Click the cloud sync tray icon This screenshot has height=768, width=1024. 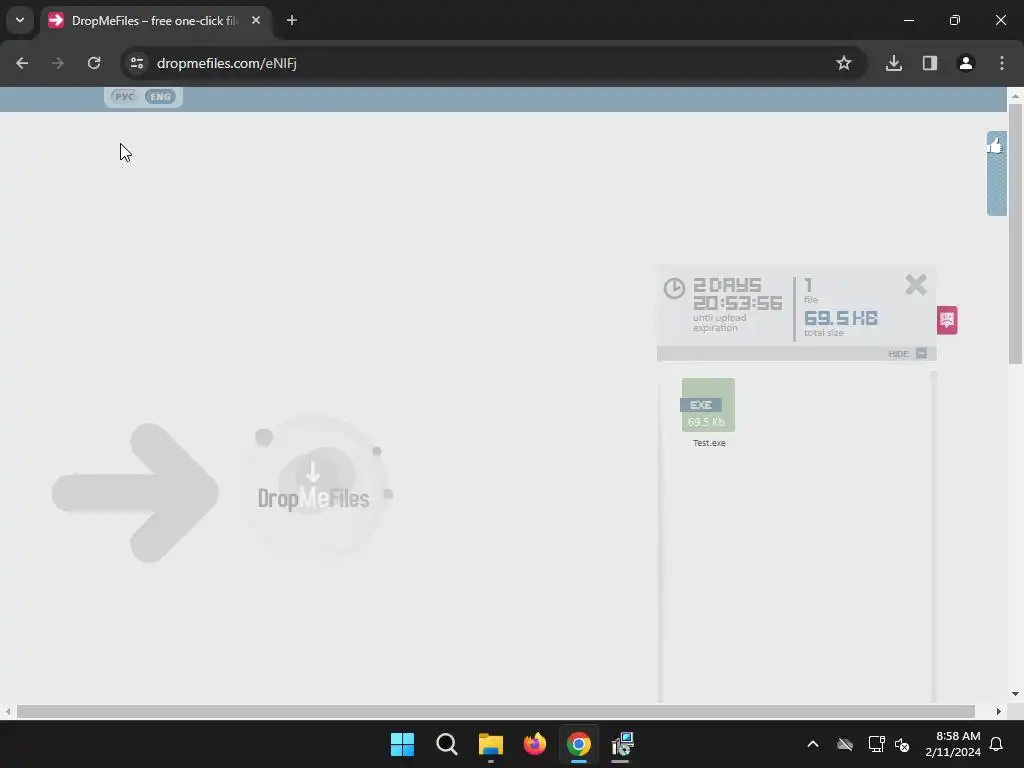point(845,744)
